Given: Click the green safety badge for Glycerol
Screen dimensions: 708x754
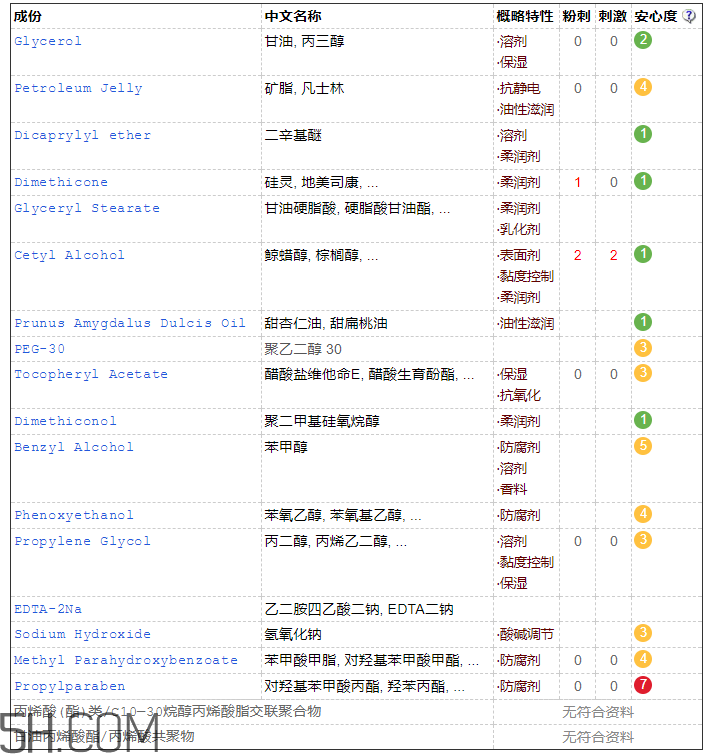Looking at the screenshot, I should click(643, 41).
